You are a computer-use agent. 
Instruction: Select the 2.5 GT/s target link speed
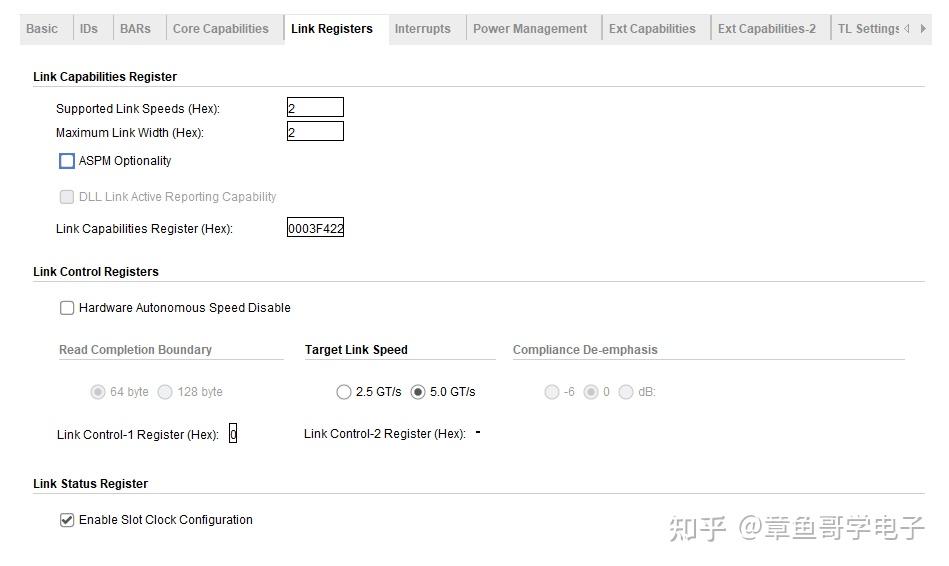pyautogui.click(x=344, y=392)
